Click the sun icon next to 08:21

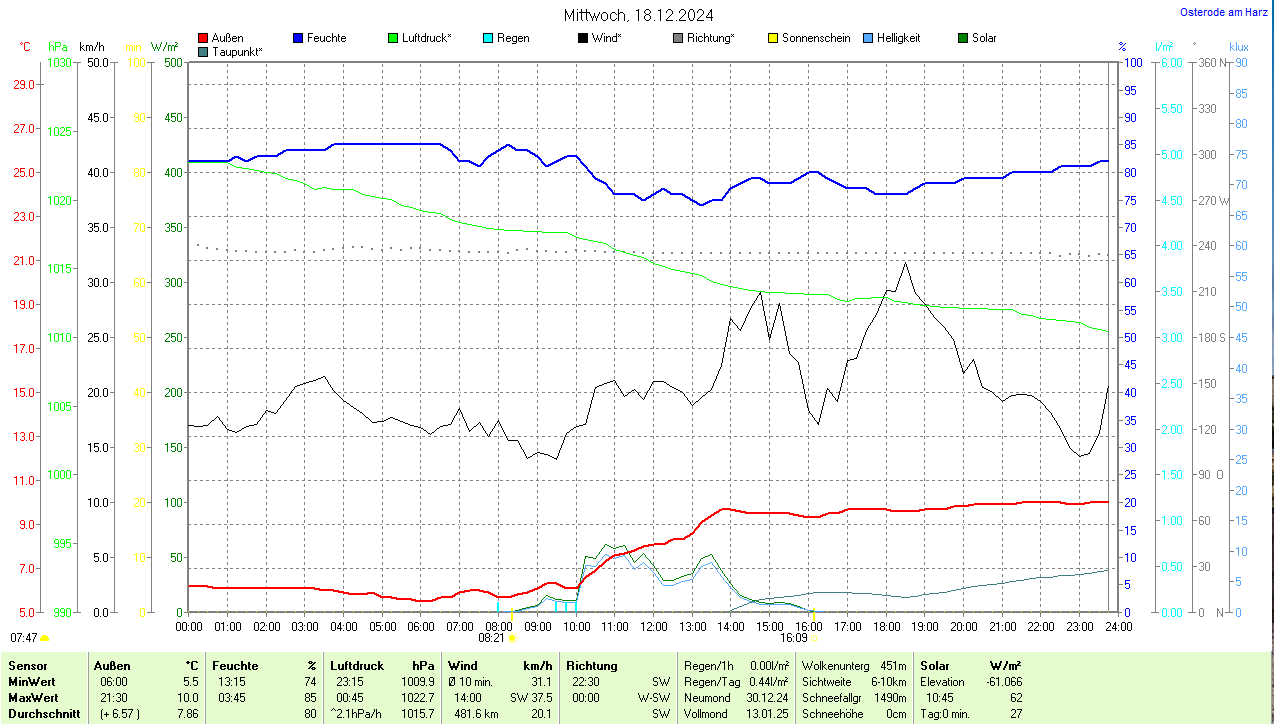(512, 637)
